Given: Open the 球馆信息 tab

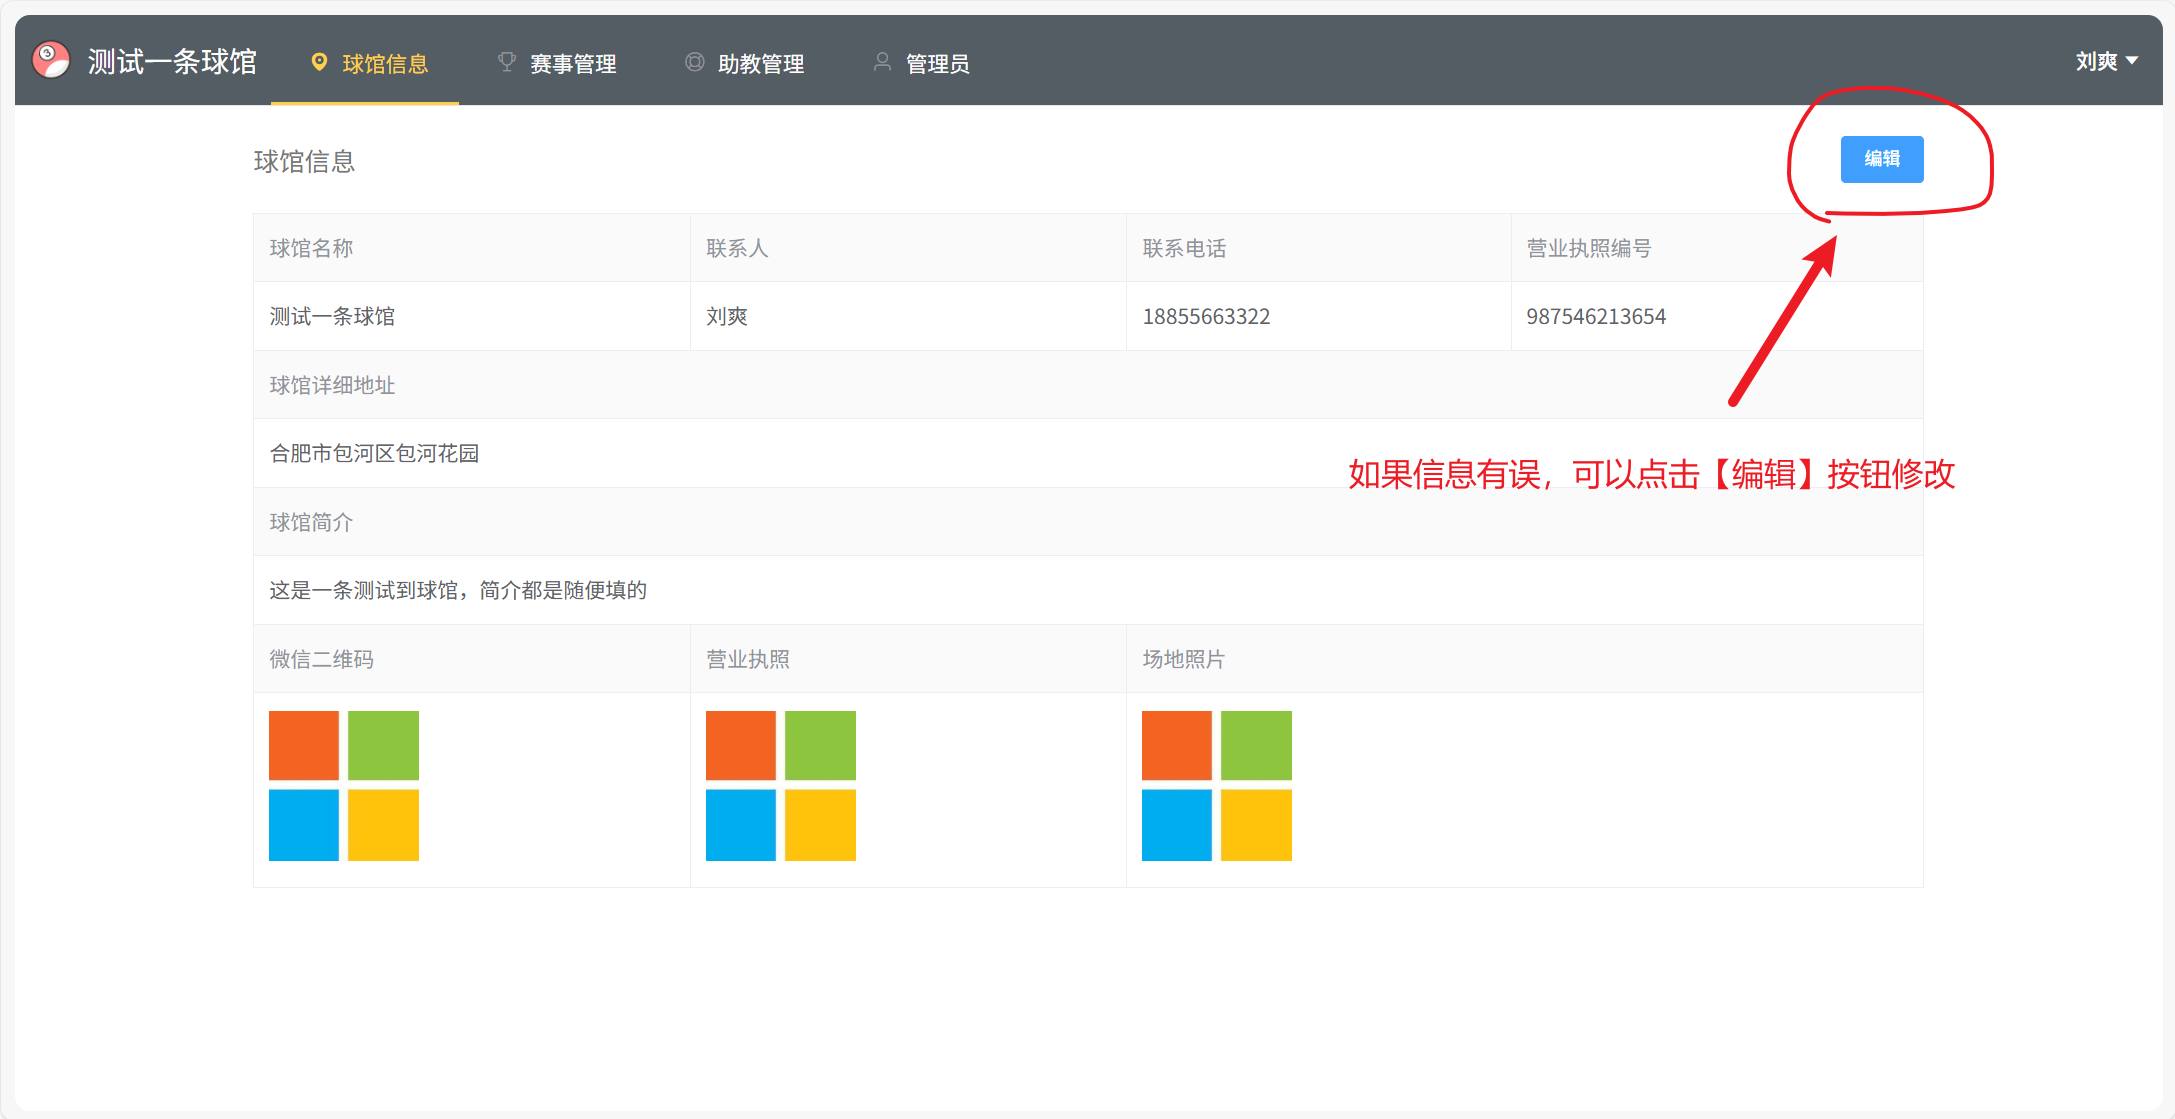Looking at the screenshot, I should click(385, 64).
